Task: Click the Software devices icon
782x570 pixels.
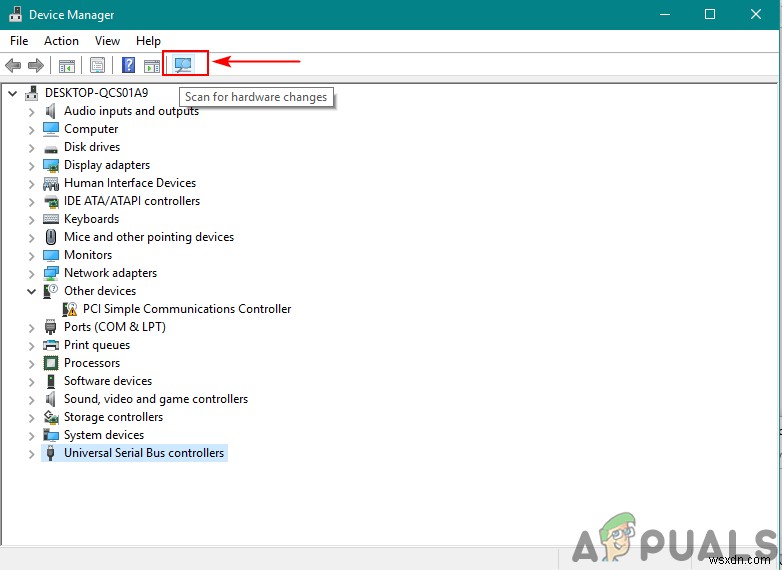Action: [x=50, y=381]
